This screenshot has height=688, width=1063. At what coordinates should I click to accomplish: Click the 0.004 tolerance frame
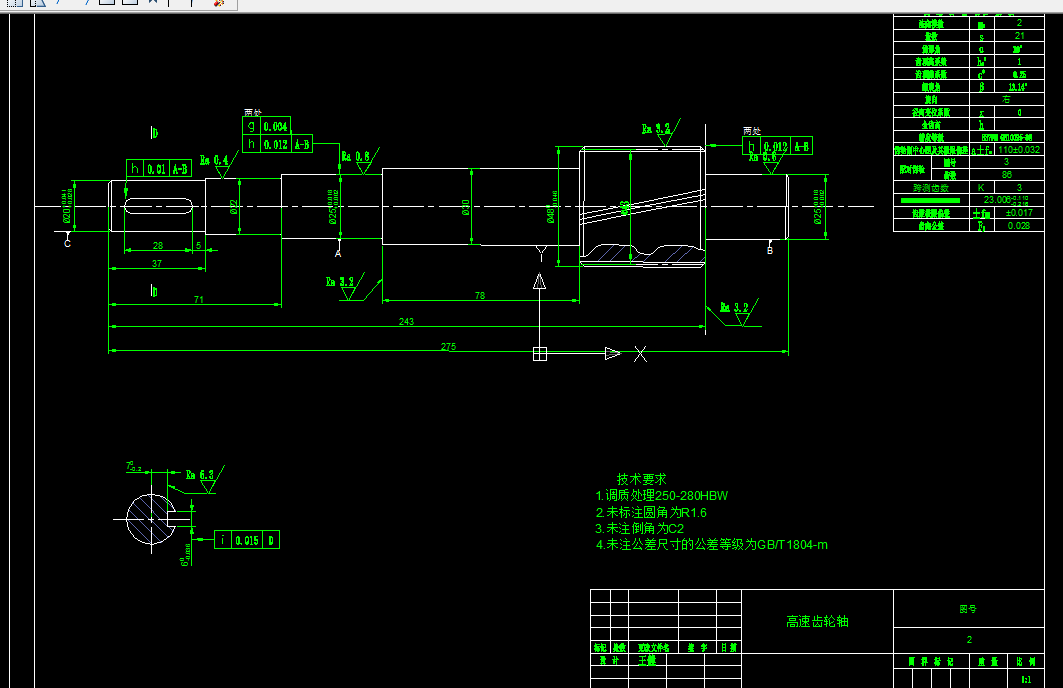tap(266, 126)
